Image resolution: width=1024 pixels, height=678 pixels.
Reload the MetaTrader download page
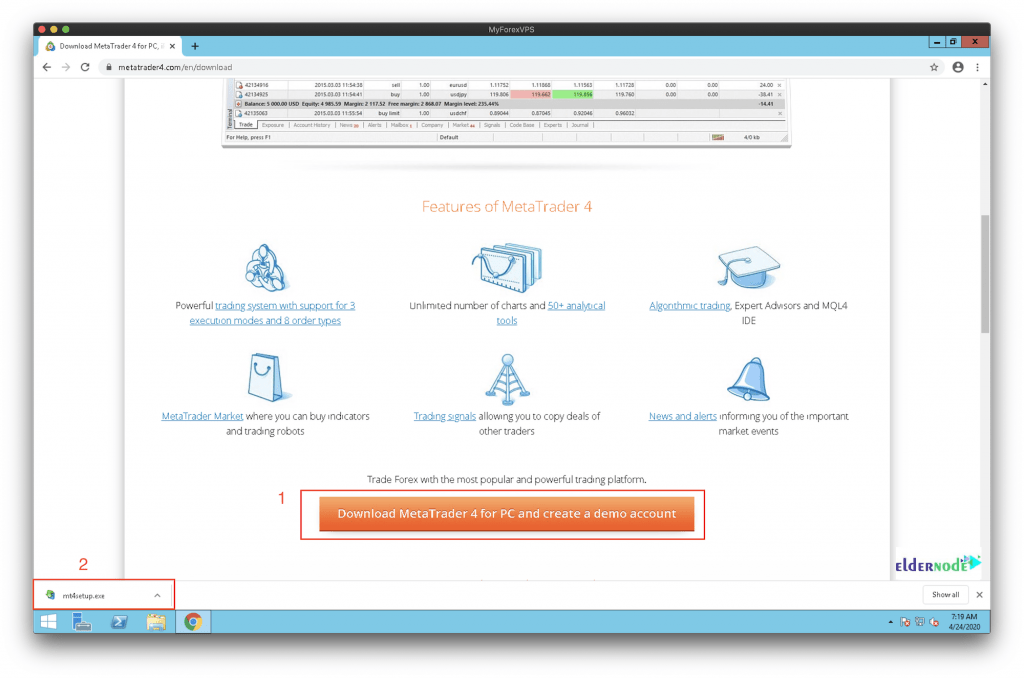point(85,67)
